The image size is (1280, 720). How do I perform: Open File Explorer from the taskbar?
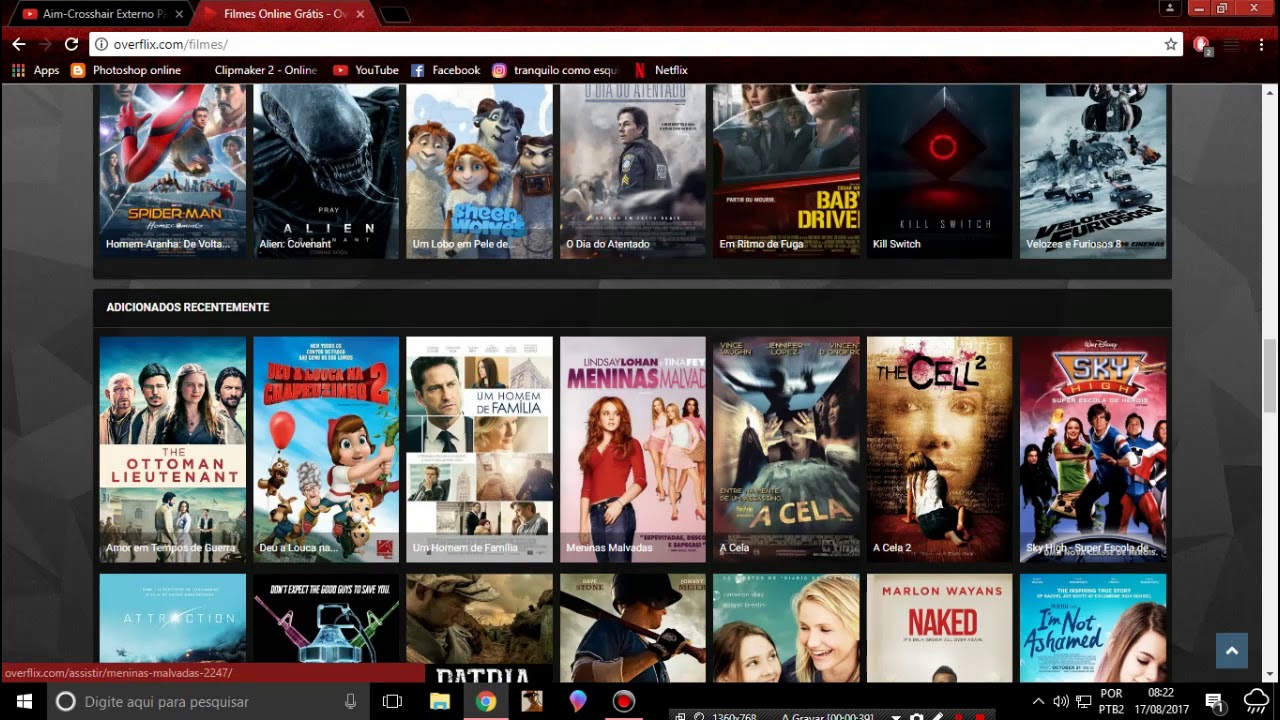(x=440, y=701)
